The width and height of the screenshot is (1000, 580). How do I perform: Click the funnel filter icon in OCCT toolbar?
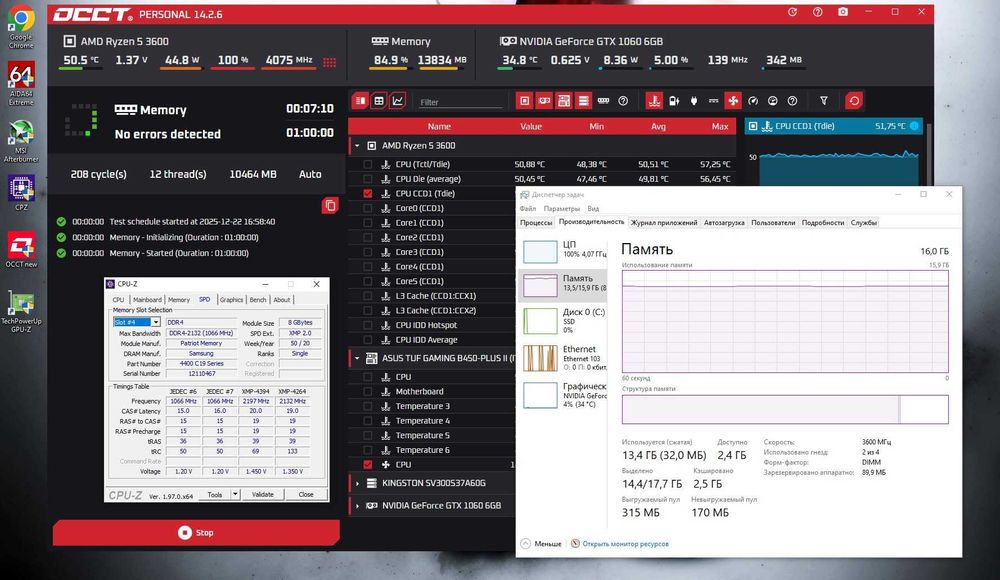pos(824,101)
